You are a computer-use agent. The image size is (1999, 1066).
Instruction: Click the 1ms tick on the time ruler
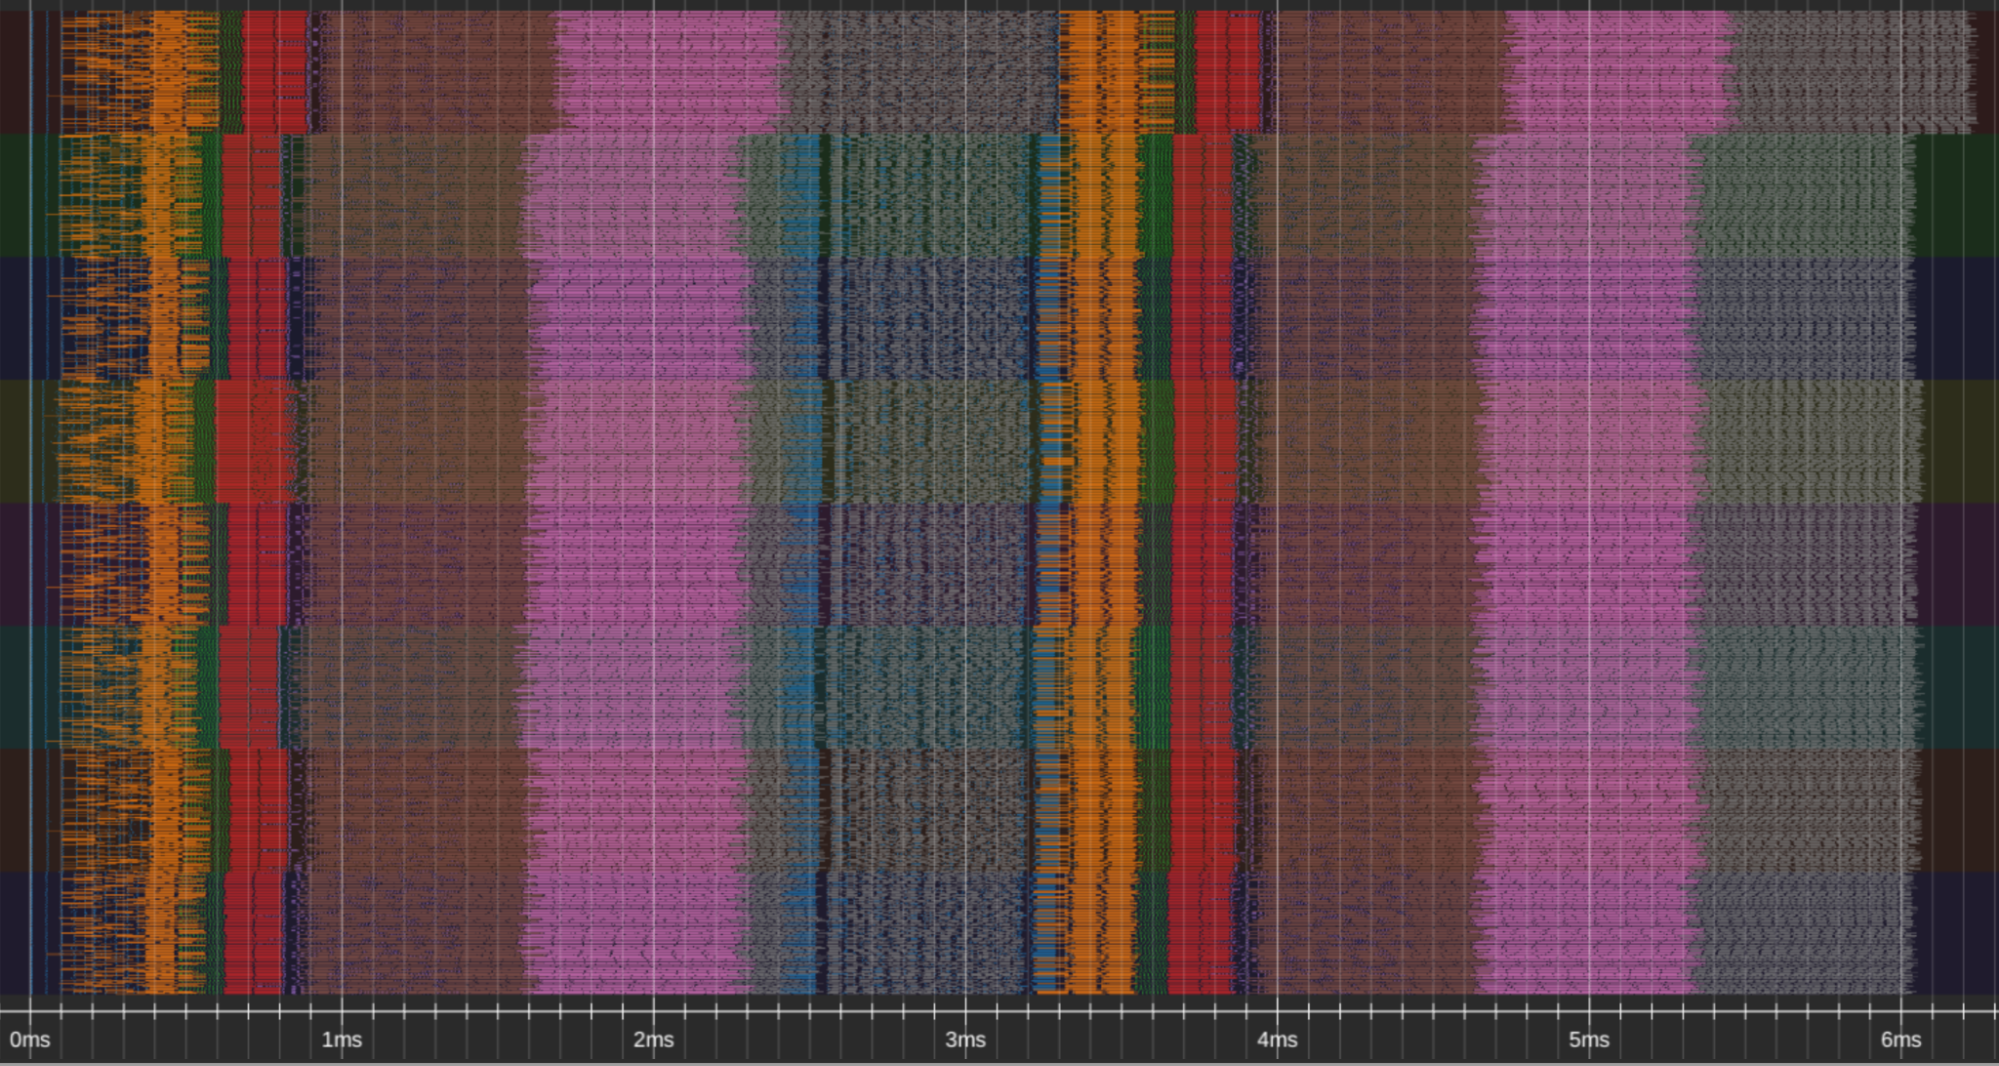click(340, 1040)
